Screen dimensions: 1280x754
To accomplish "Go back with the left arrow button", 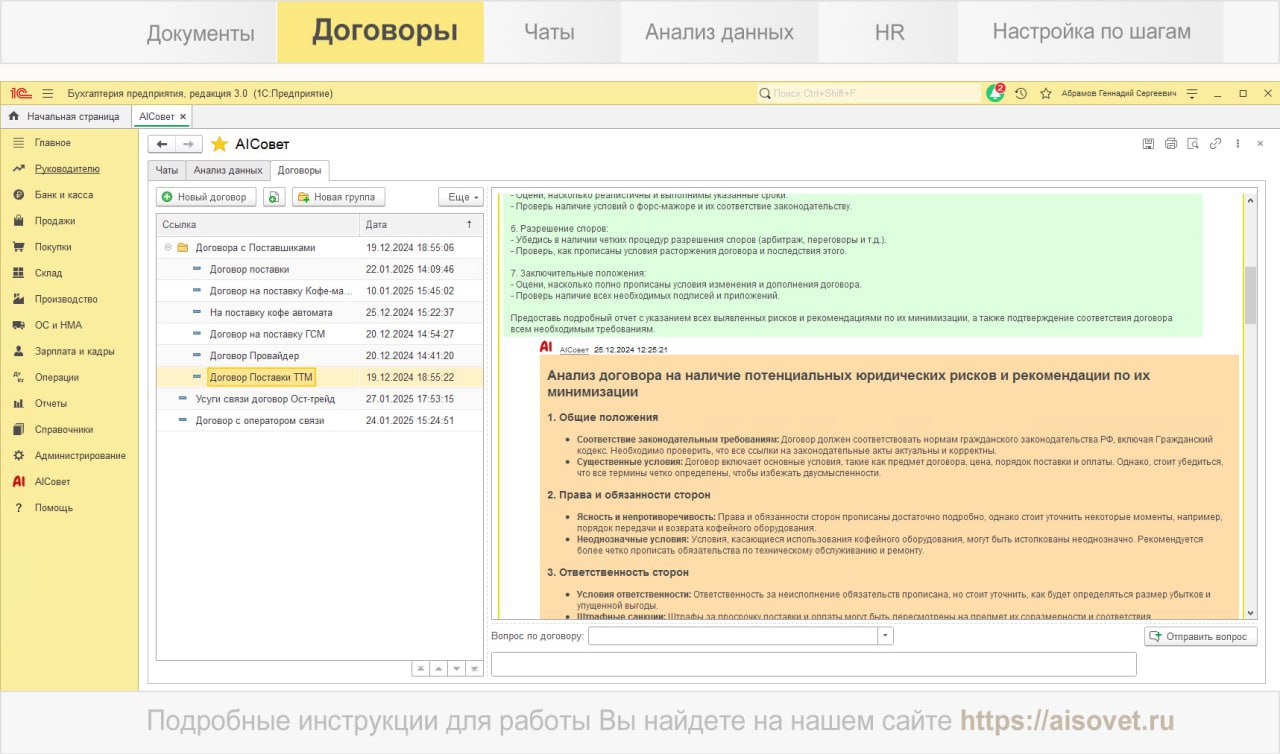I will [x=162, y=144].
